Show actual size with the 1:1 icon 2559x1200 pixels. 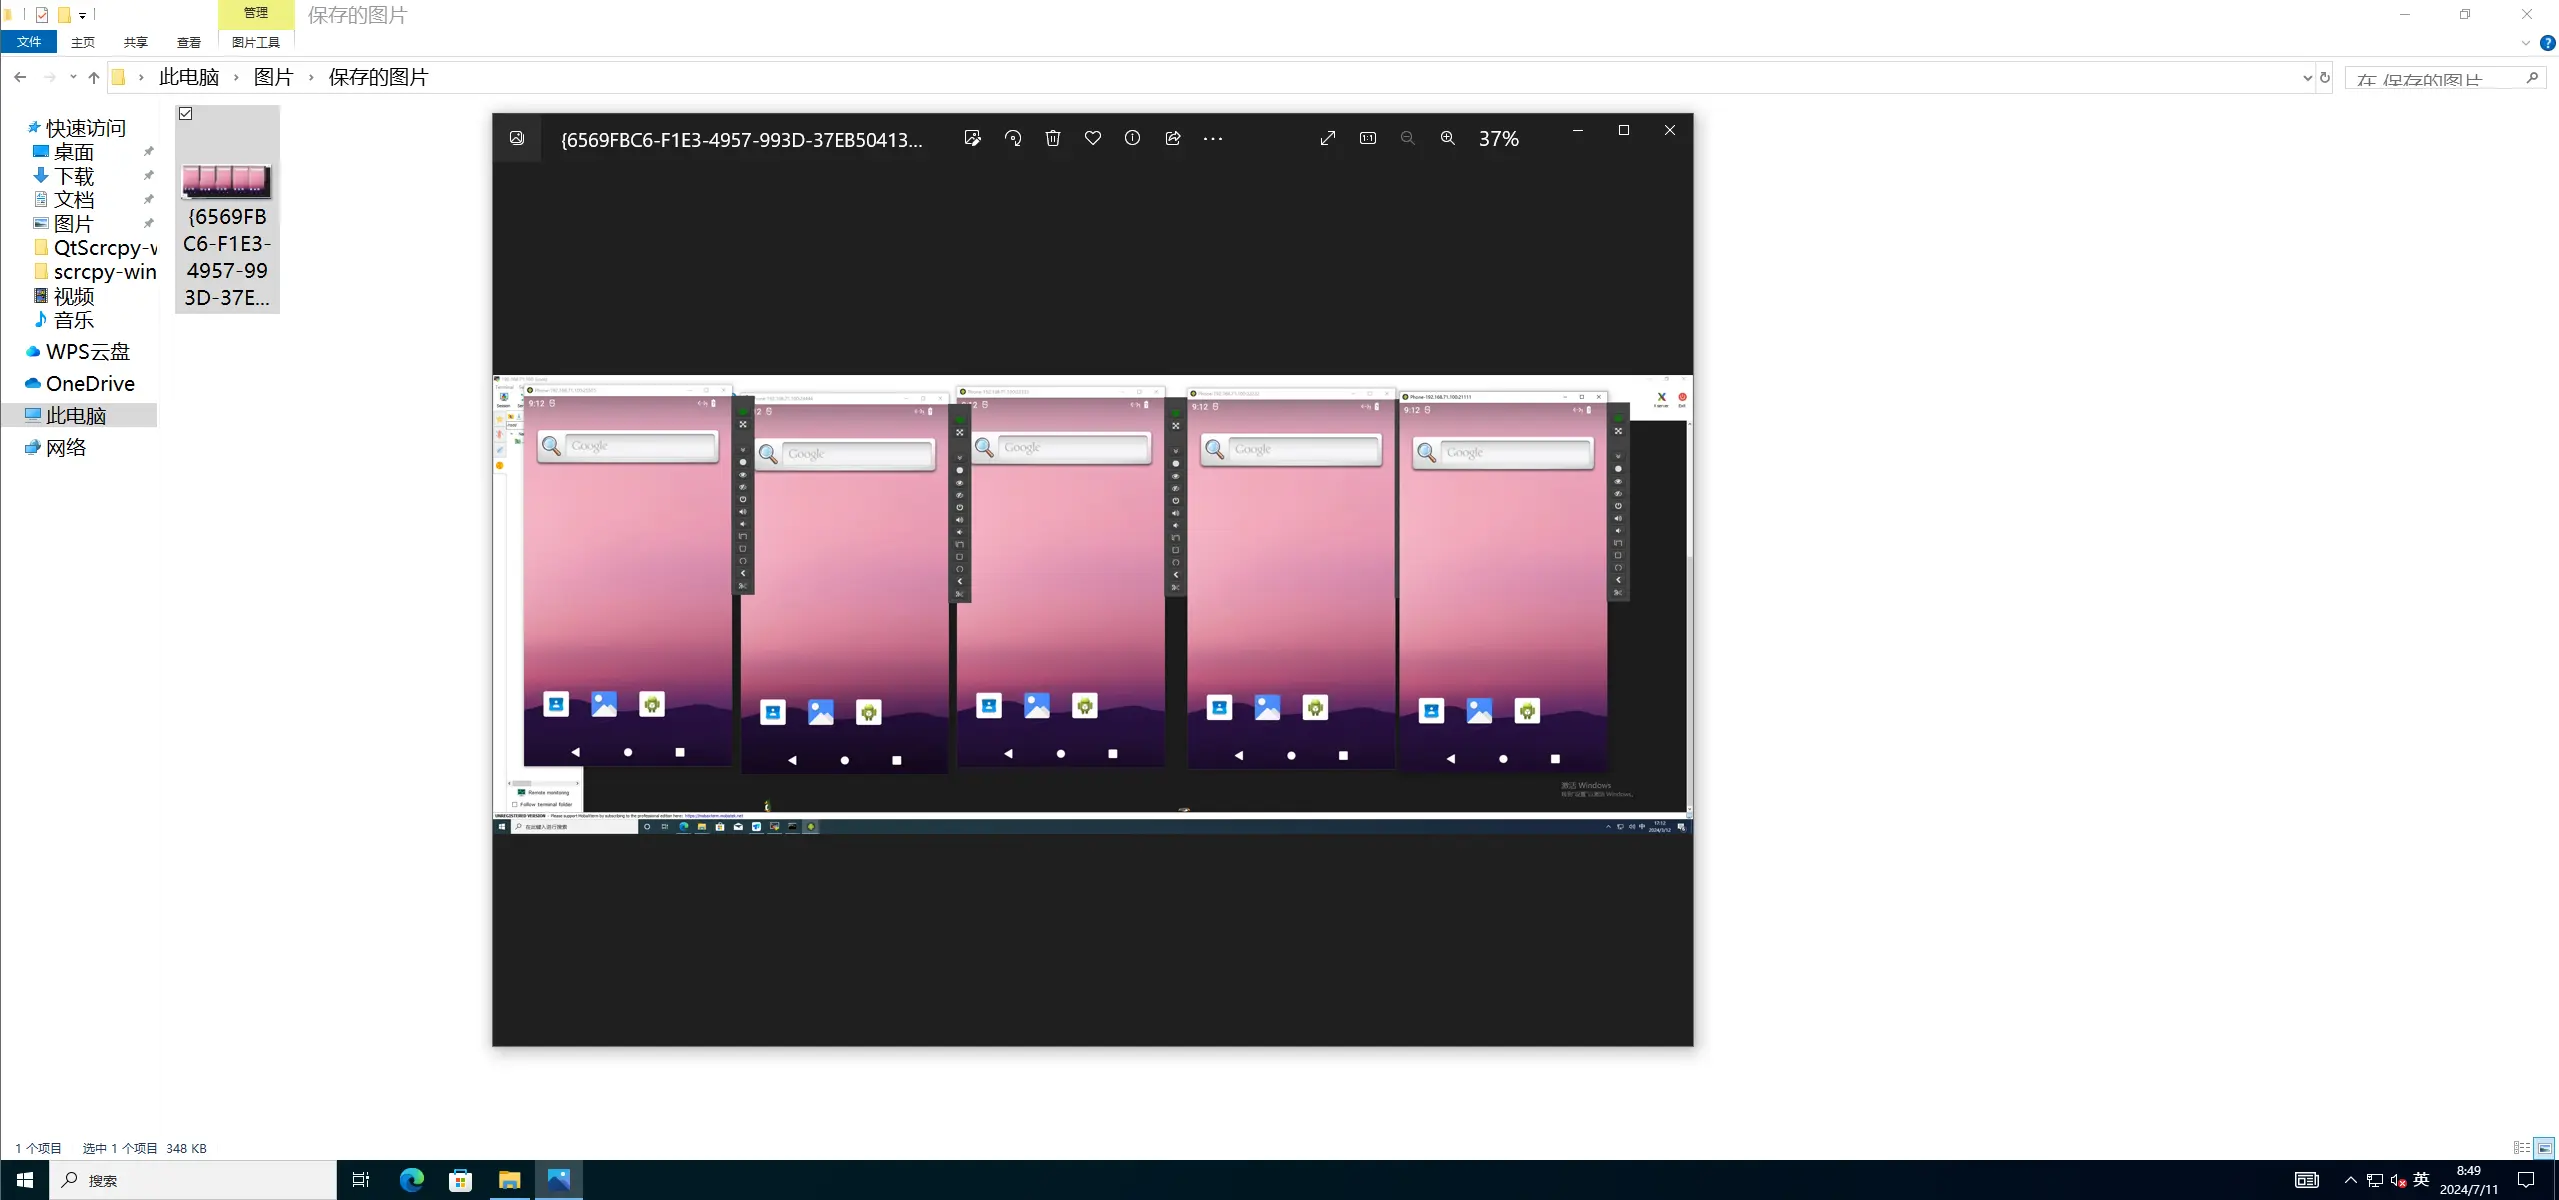[x=1368, y=139]
